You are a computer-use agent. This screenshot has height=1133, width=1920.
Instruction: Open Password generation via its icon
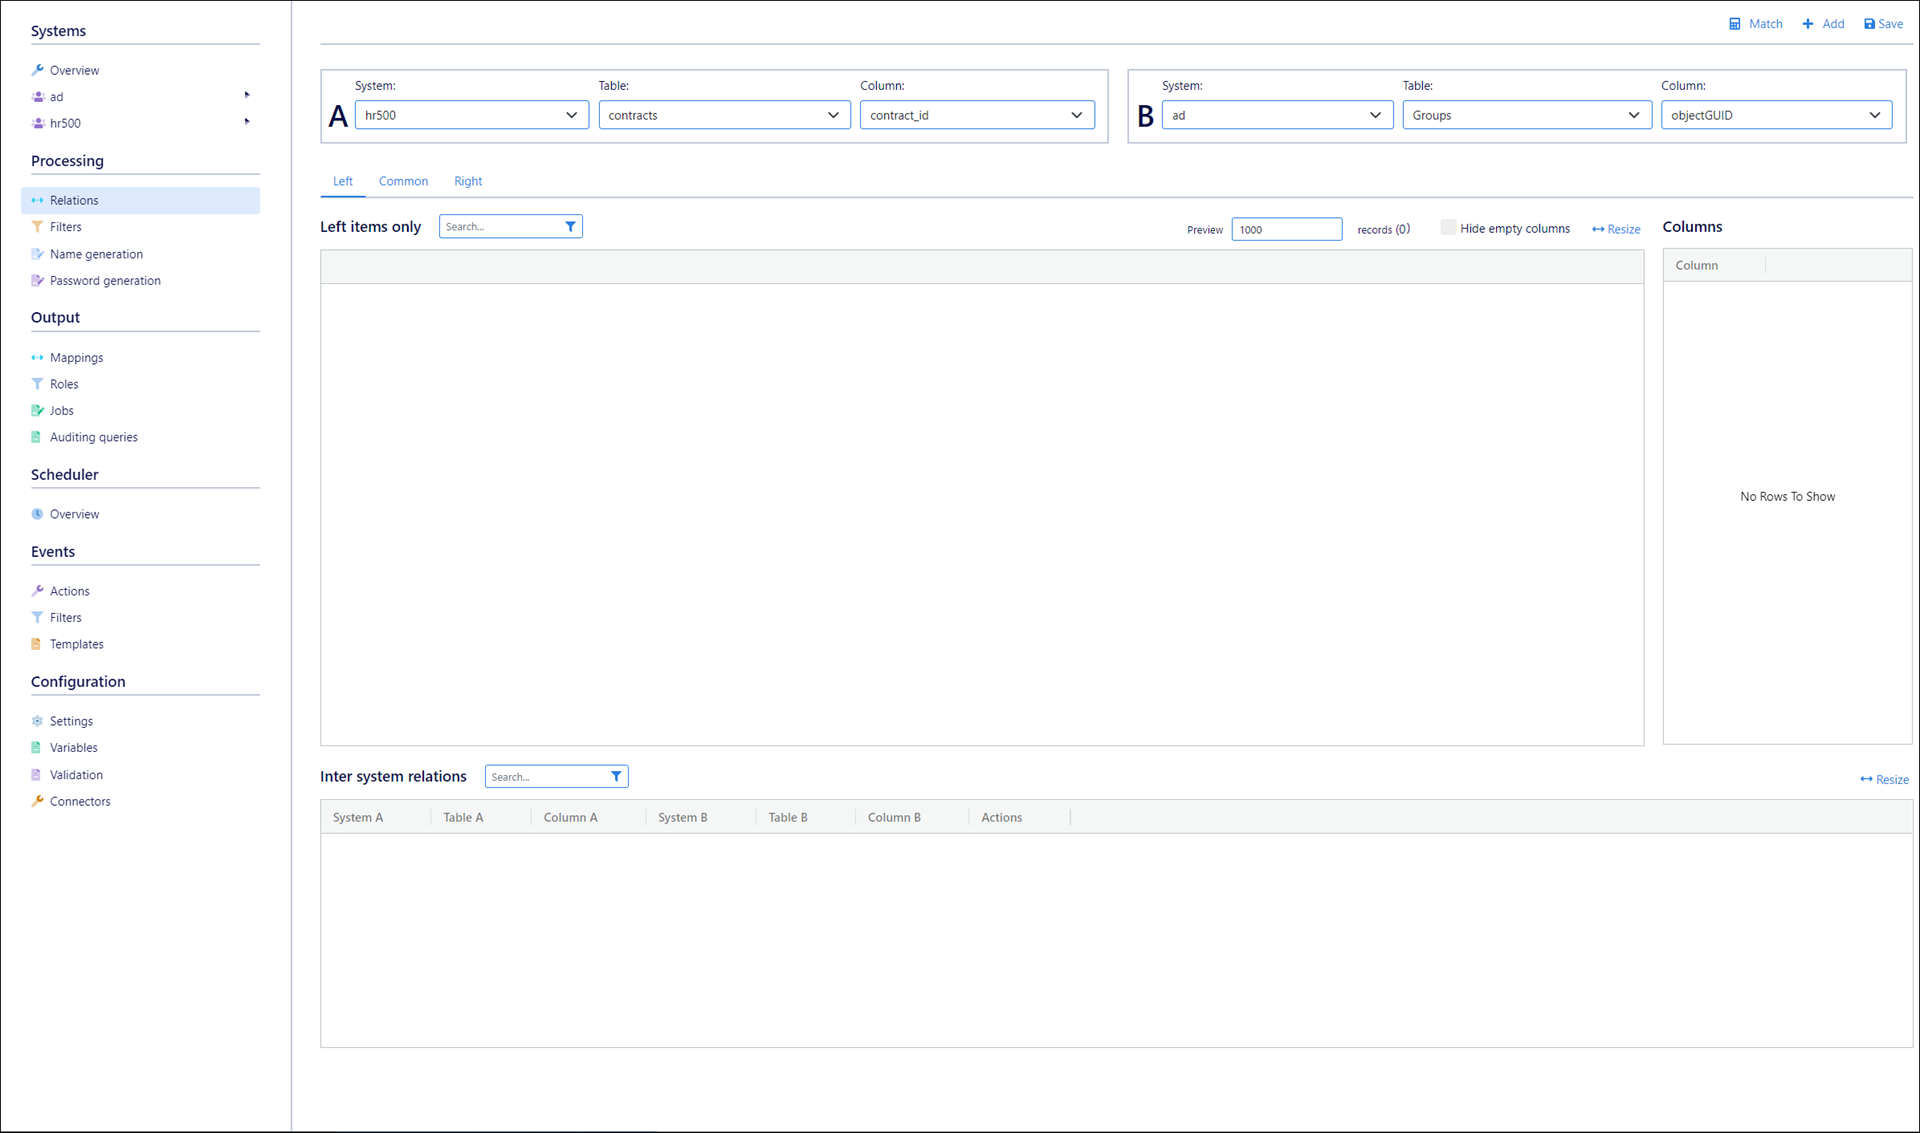[x=37, y=281]
